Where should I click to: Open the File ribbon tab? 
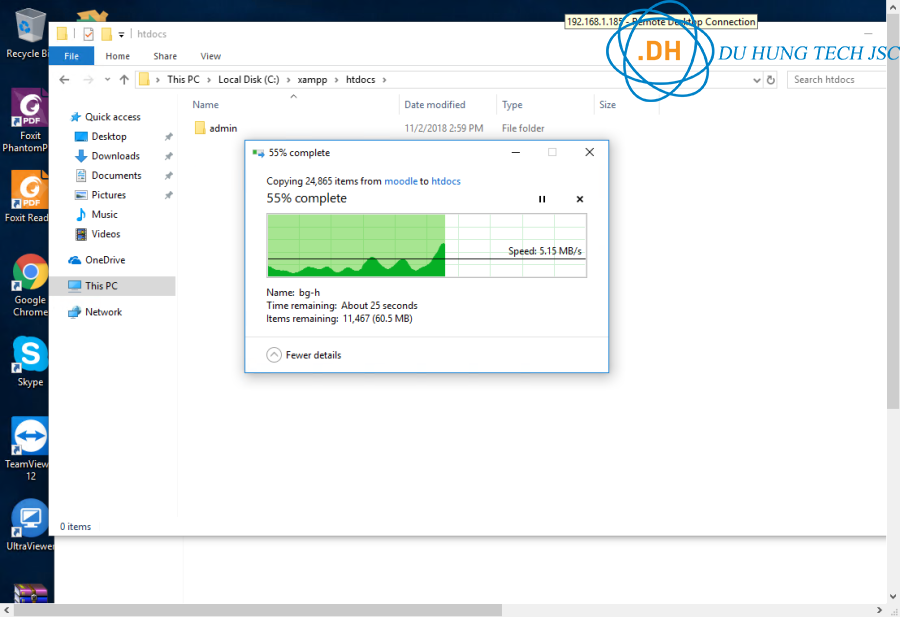coord(71,56)
